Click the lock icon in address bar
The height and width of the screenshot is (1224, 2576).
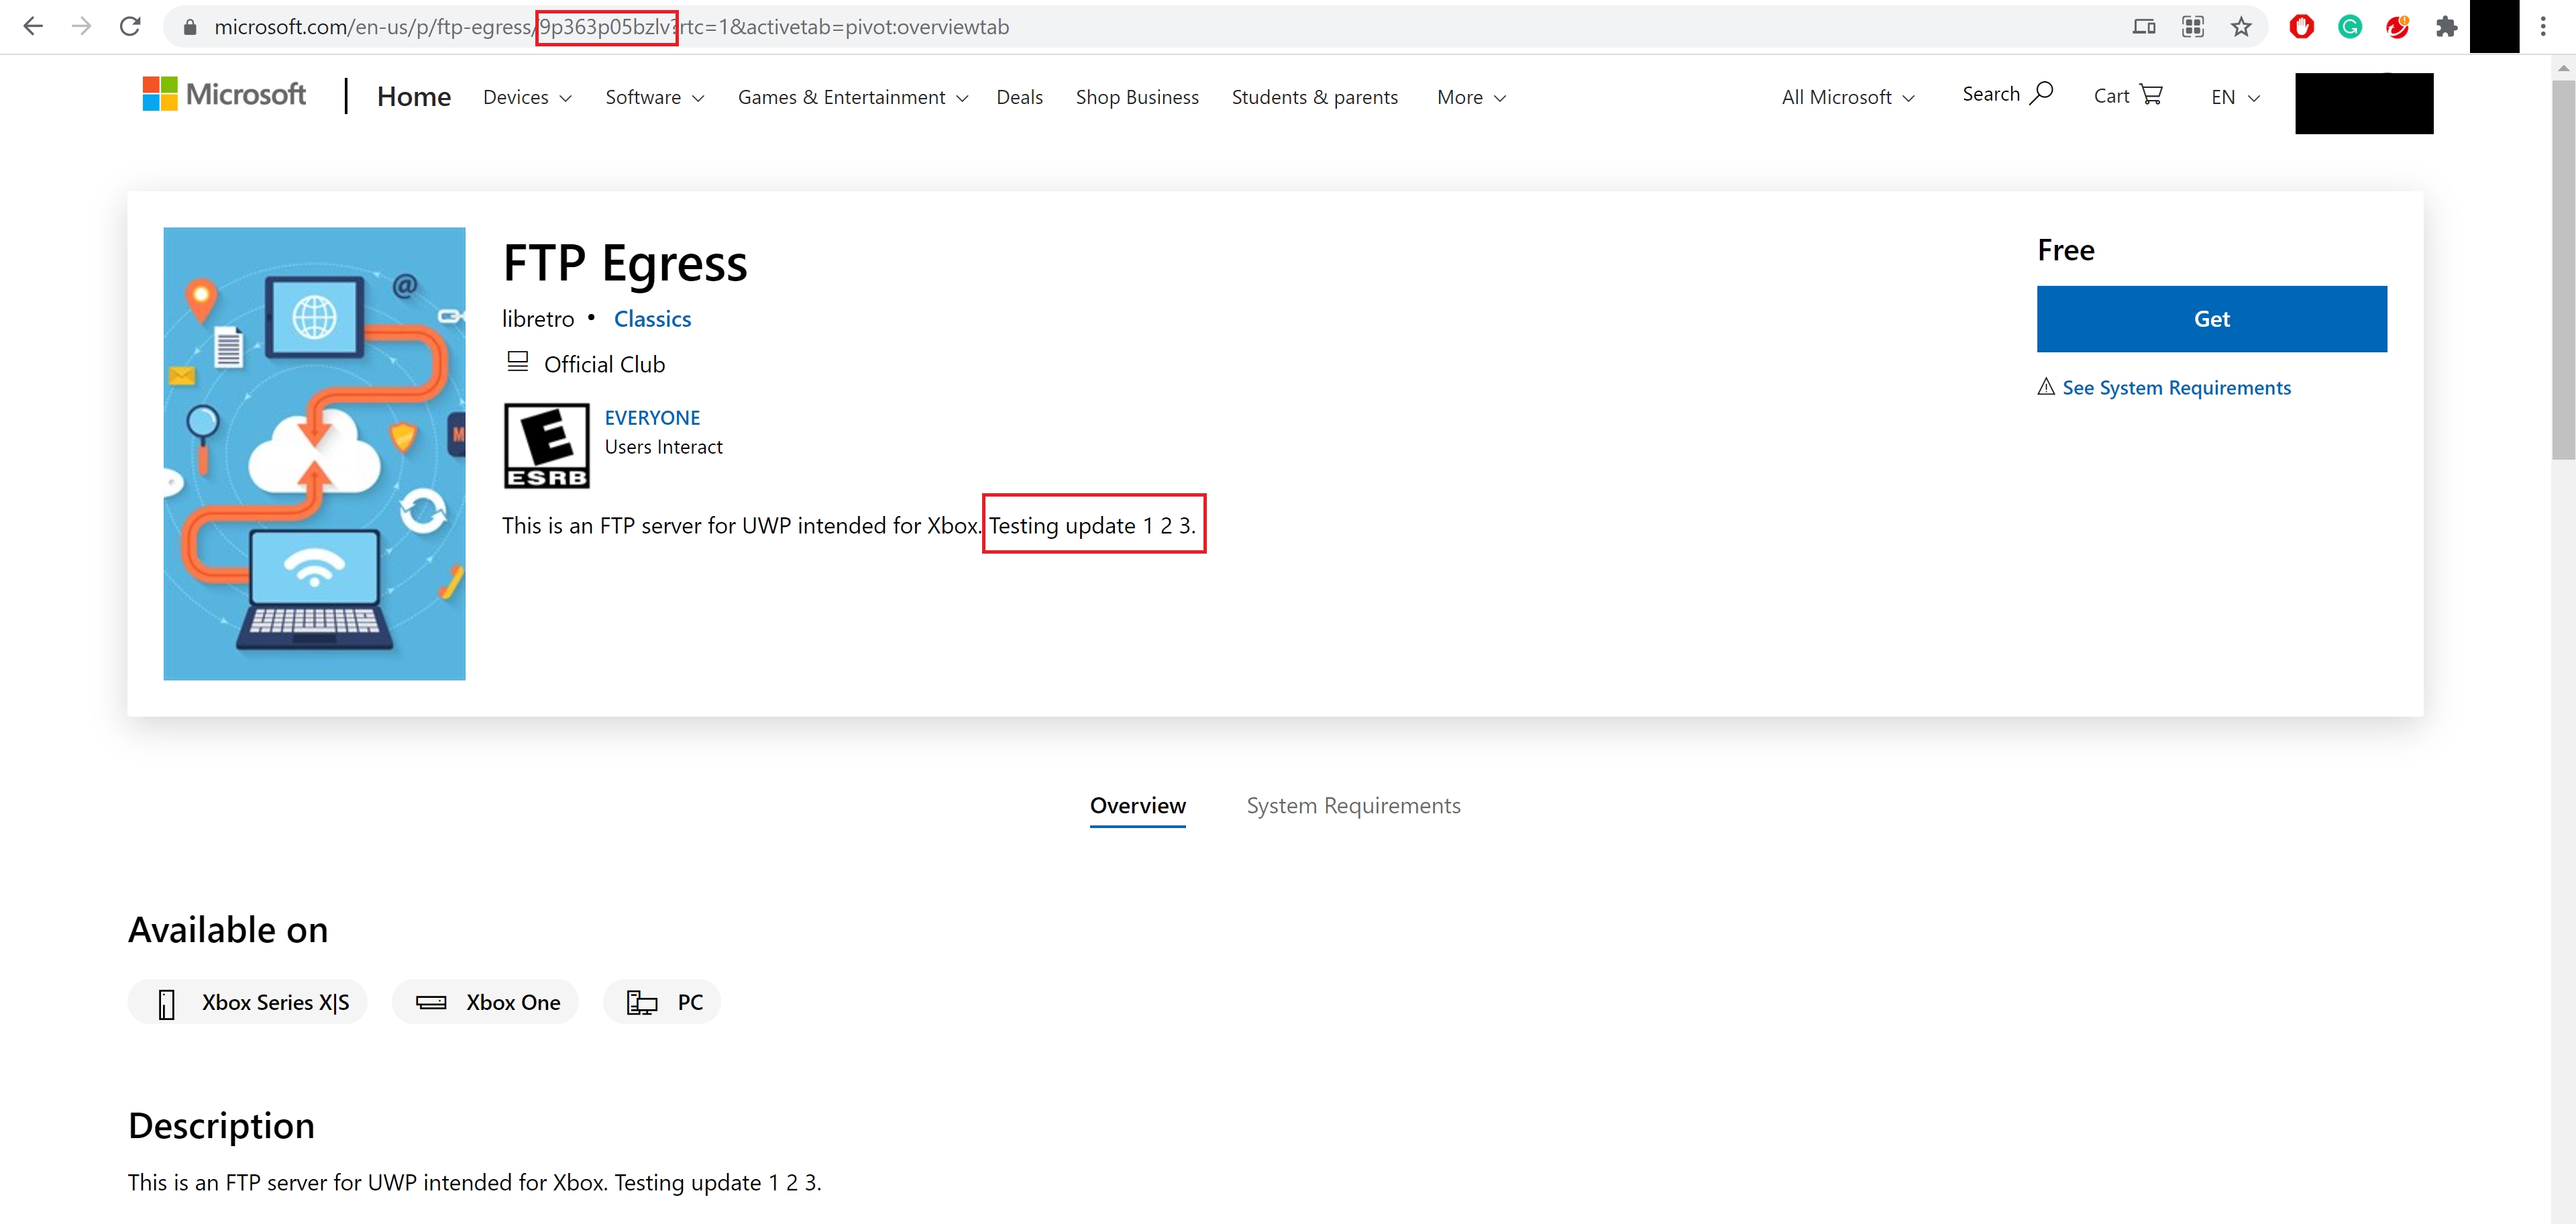190,27
